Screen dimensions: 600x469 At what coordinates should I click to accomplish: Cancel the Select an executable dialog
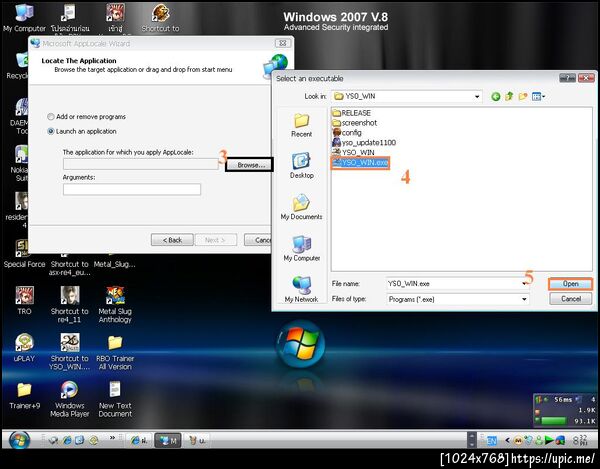click(571, 299)
